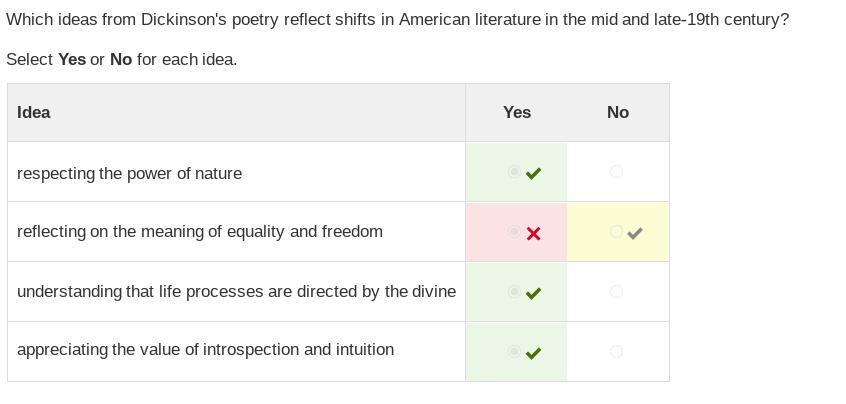Pick Yes for introspection and intuition

[x=514, y=352]
